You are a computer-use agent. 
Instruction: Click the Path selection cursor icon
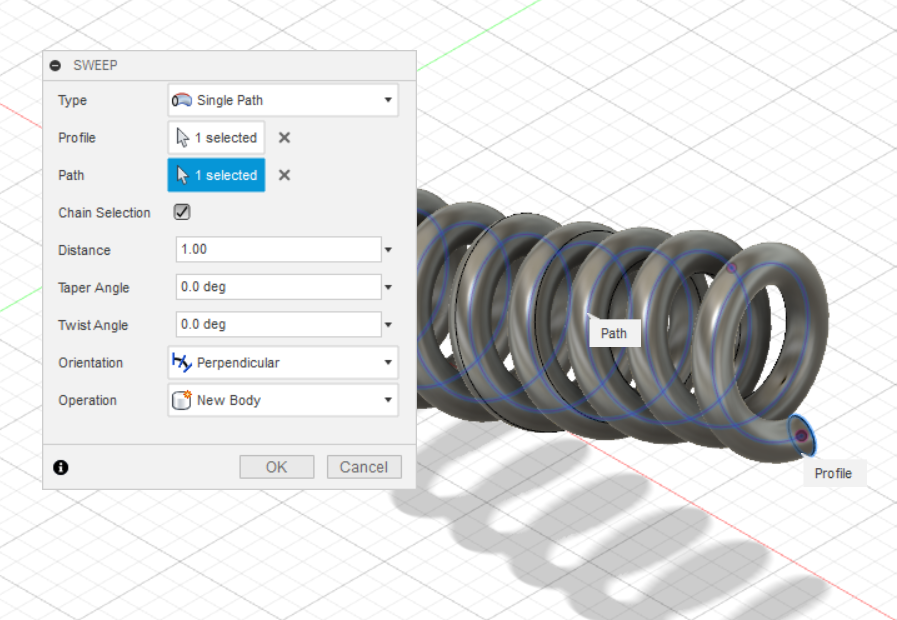click(182, 175)
